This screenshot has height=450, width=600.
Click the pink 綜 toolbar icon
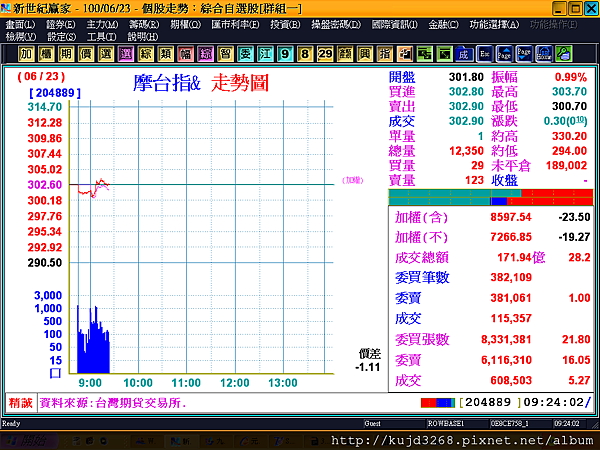click(205, 54)
